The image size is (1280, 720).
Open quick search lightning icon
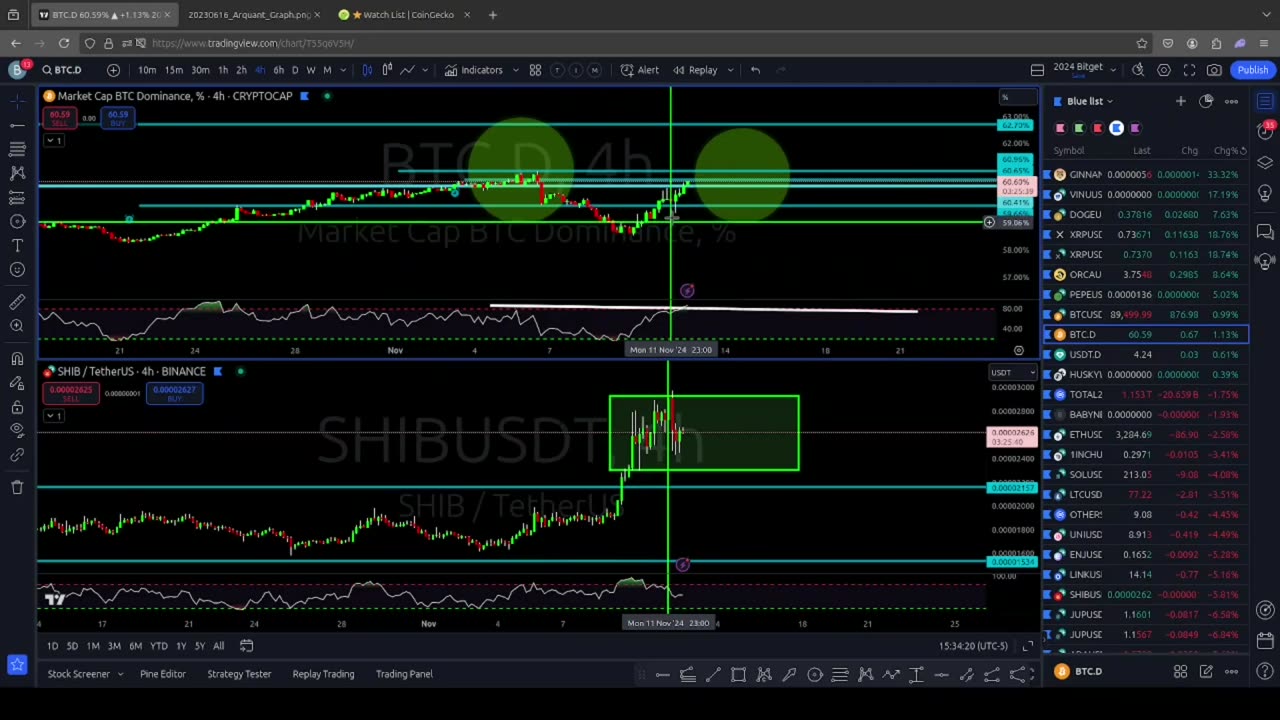coord(1138,70)
